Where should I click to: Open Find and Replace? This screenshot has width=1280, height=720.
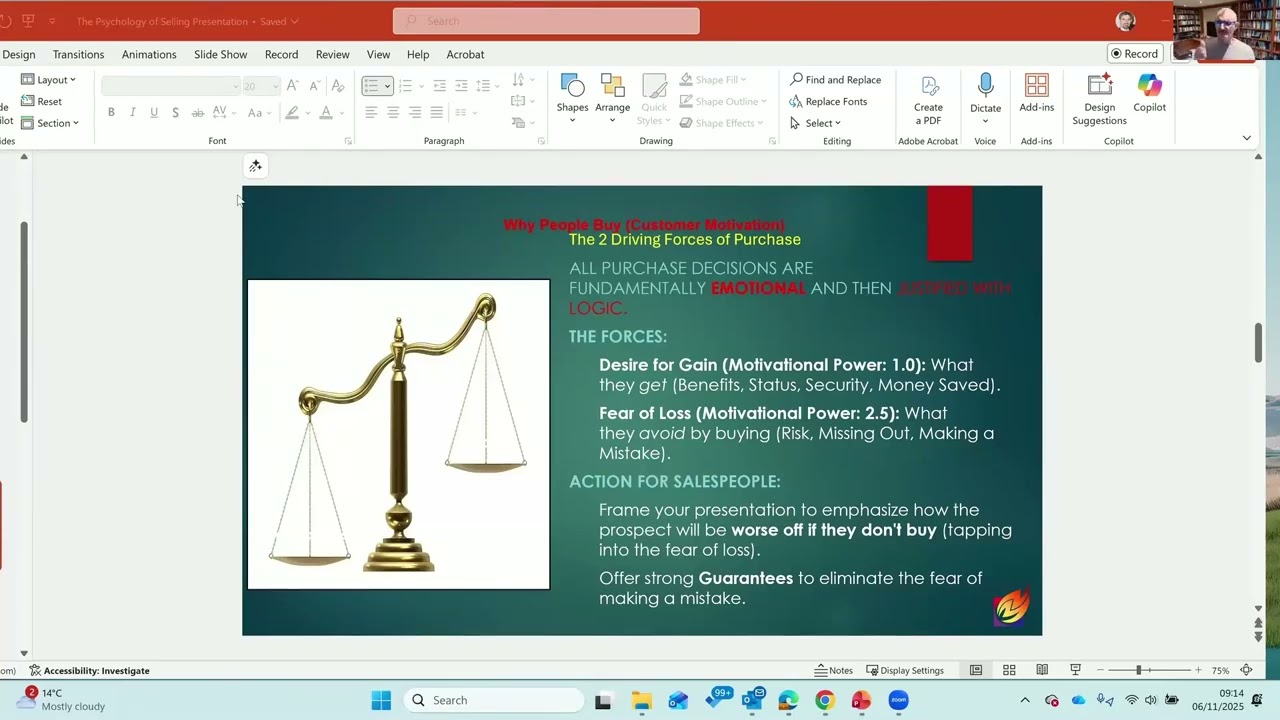(x=835, y=80)
